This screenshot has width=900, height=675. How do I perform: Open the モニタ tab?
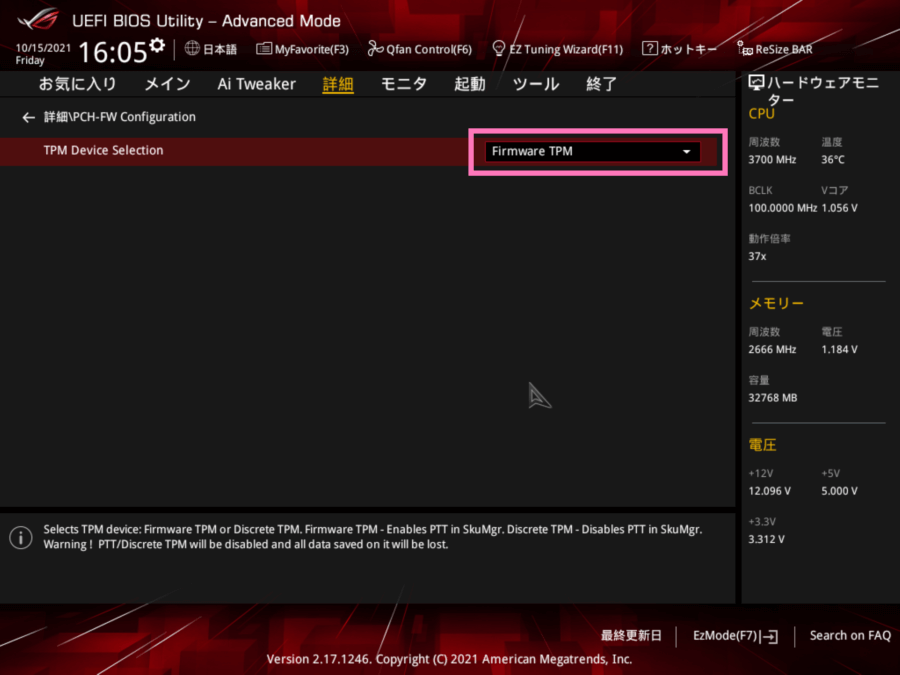(403, 84)
